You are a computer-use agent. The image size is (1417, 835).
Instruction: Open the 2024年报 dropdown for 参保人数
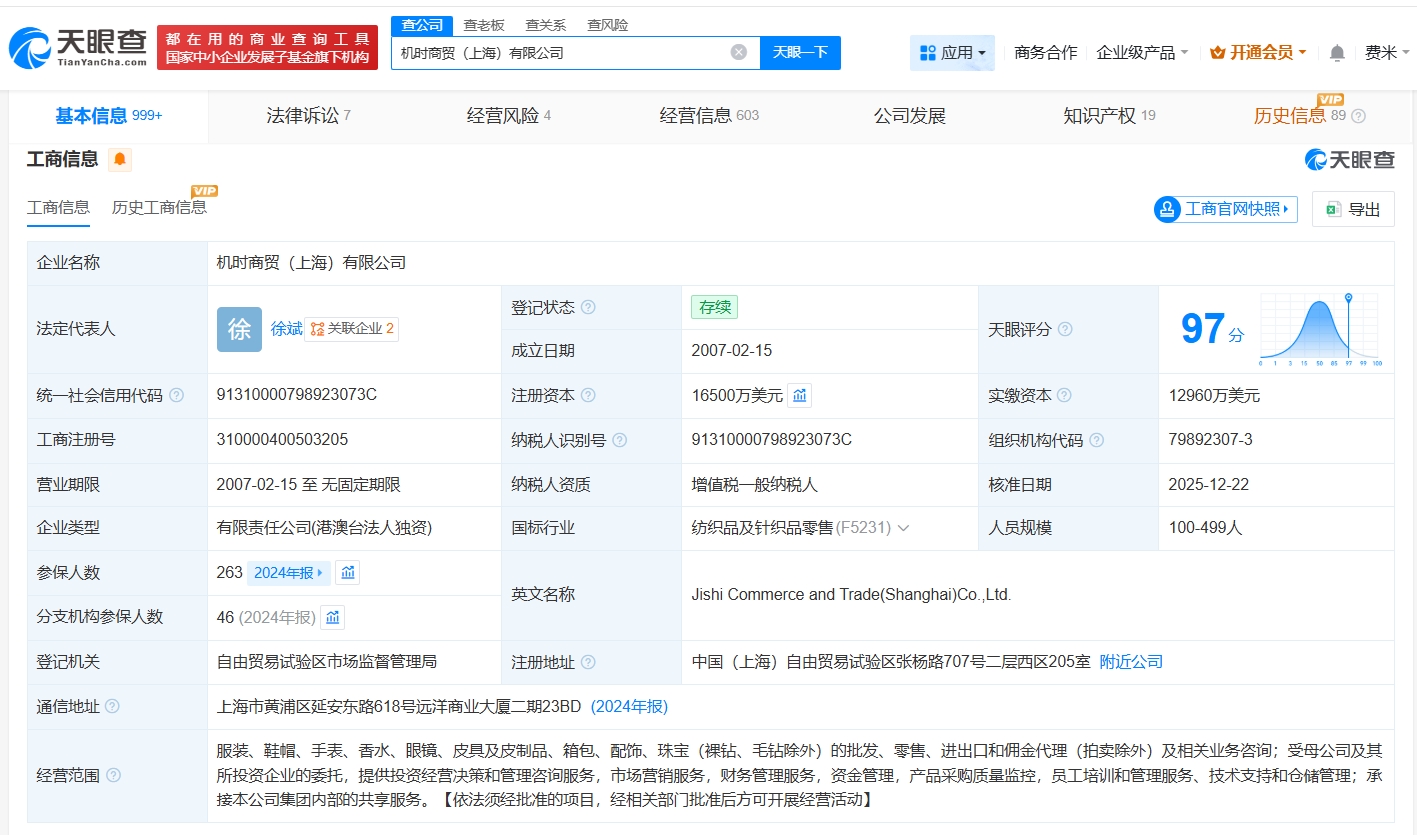click(288, 573)
